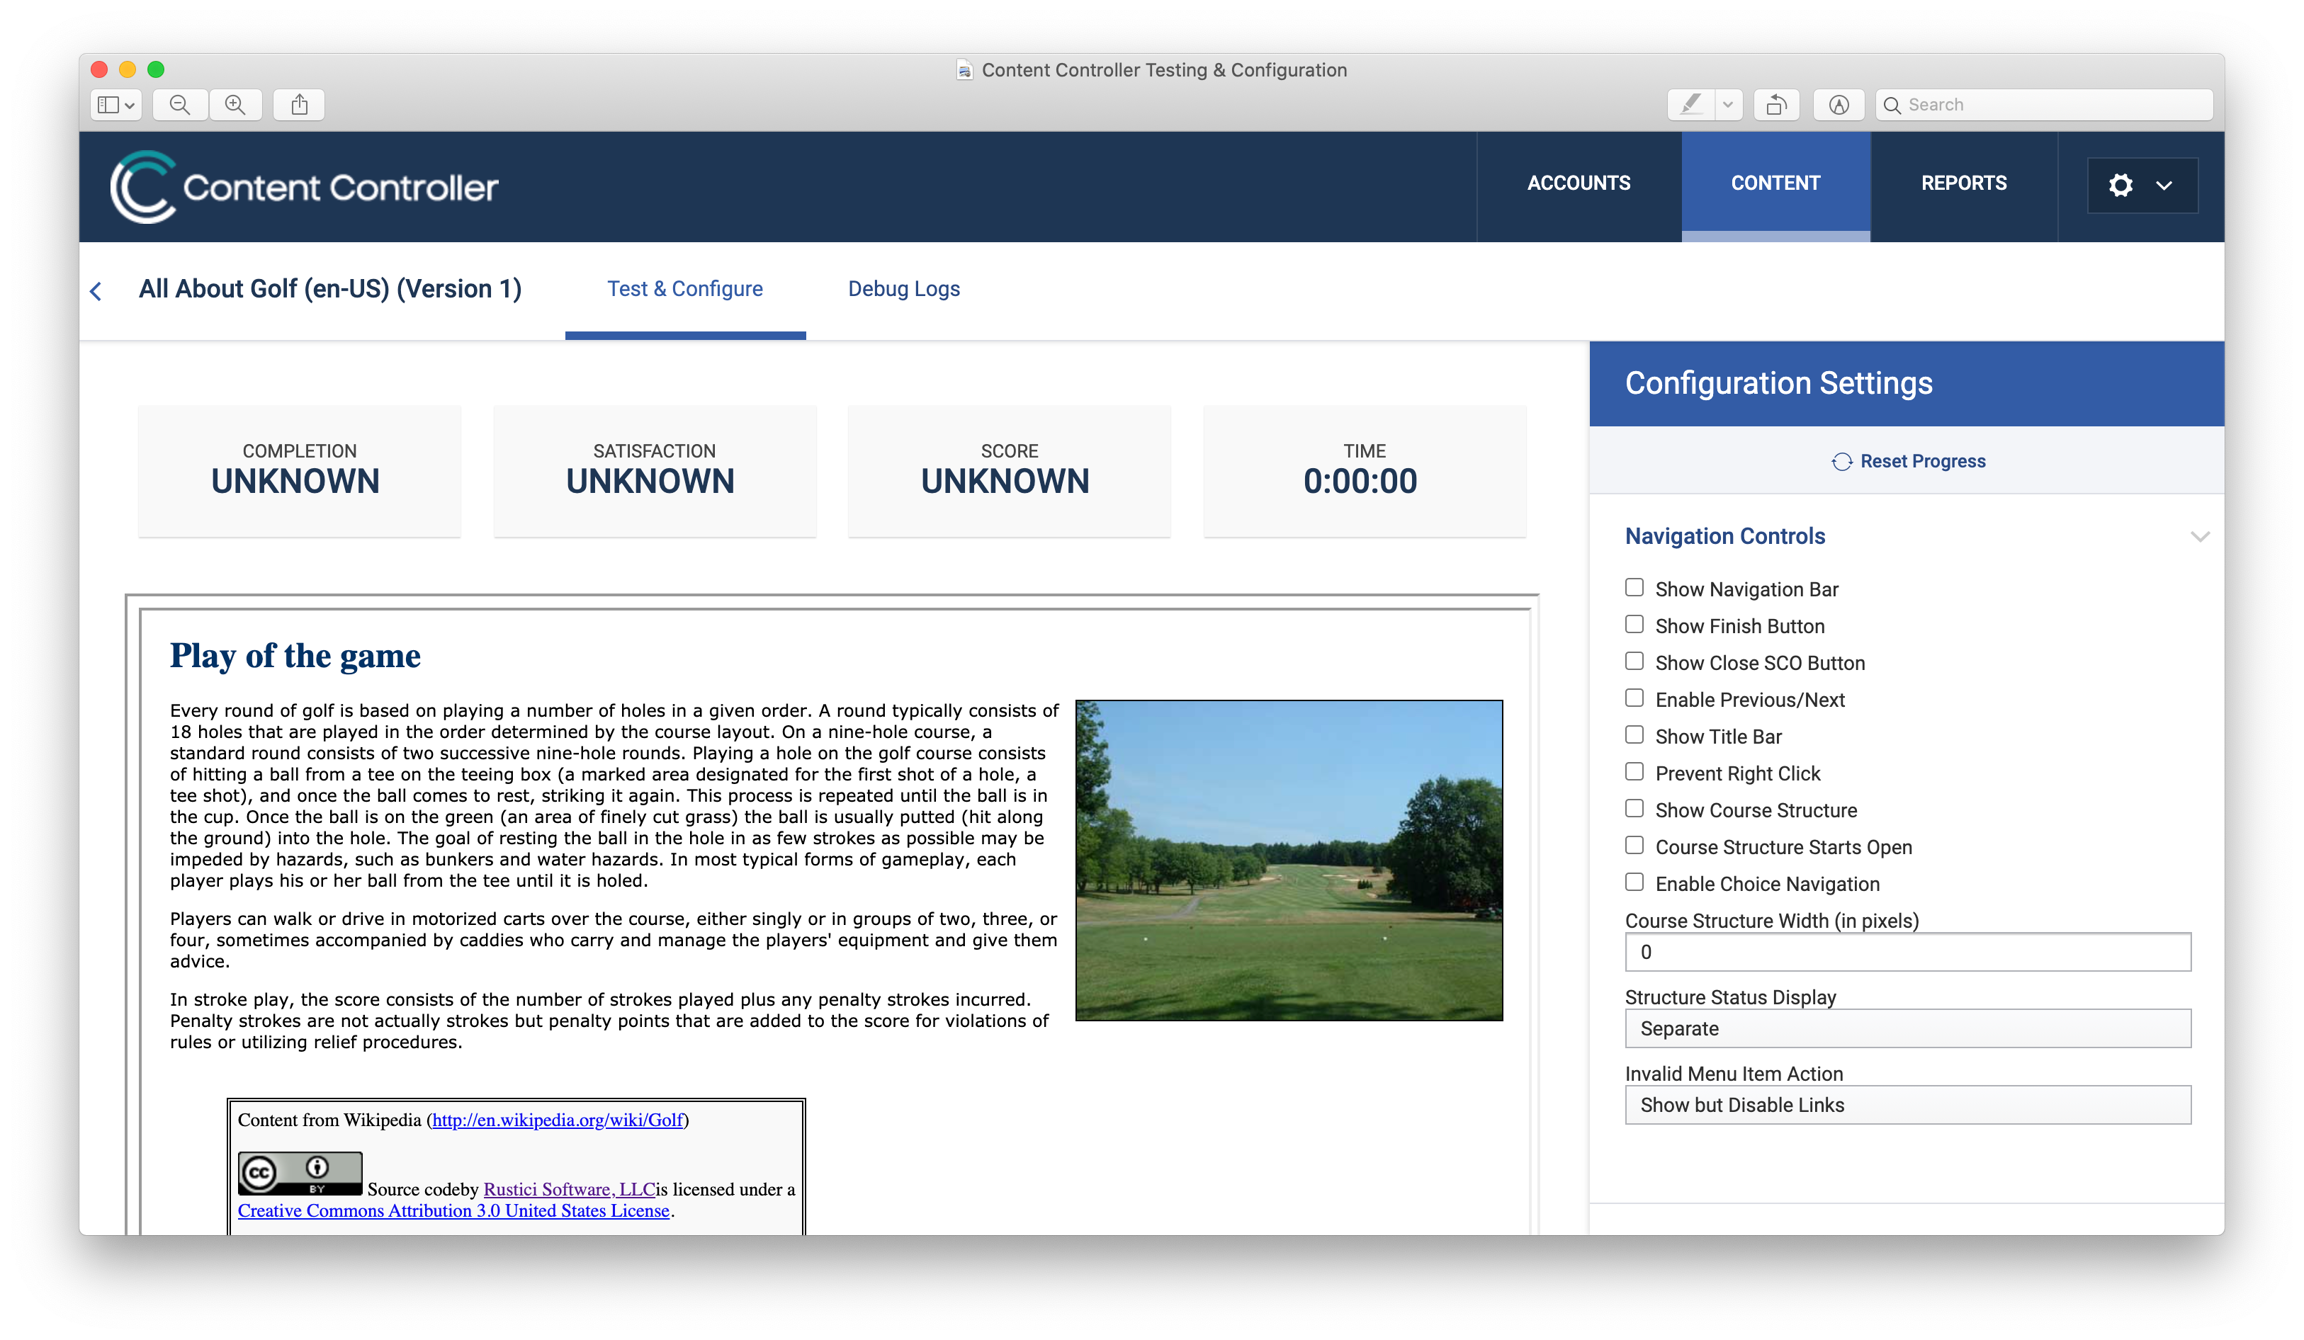Click the toolbar Search field
This screenshot has height=1340, width=2304.
2044,104
